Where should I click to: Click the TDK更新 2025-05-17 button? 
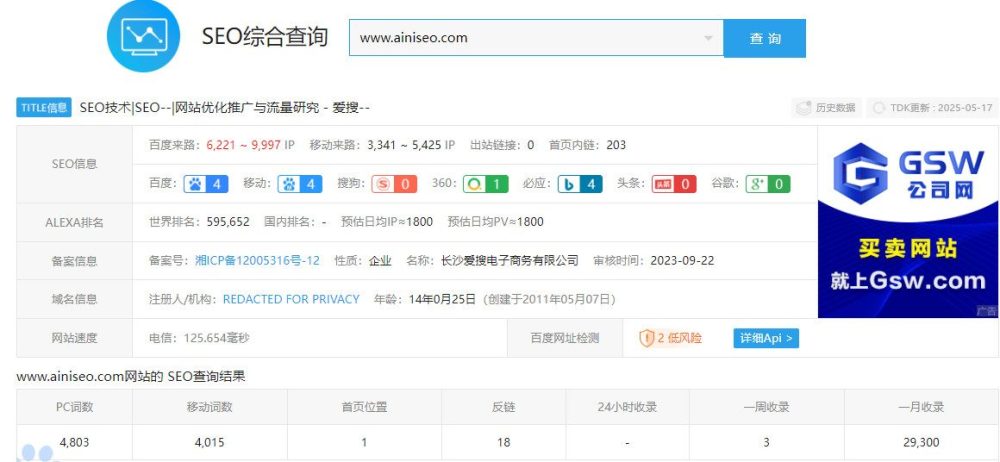click(932, 108)
